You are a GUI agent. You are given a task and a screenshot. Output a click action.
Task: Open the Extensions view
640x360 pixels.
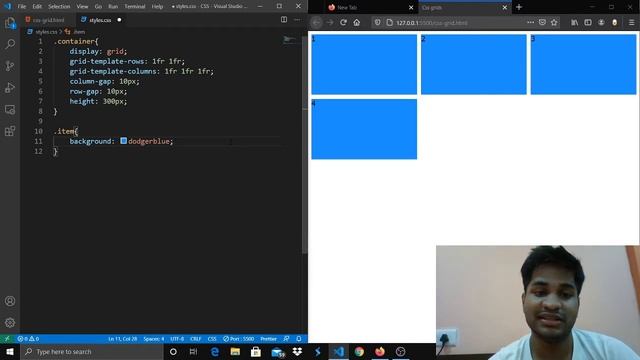pyautogui.click(x=10, y=131)
